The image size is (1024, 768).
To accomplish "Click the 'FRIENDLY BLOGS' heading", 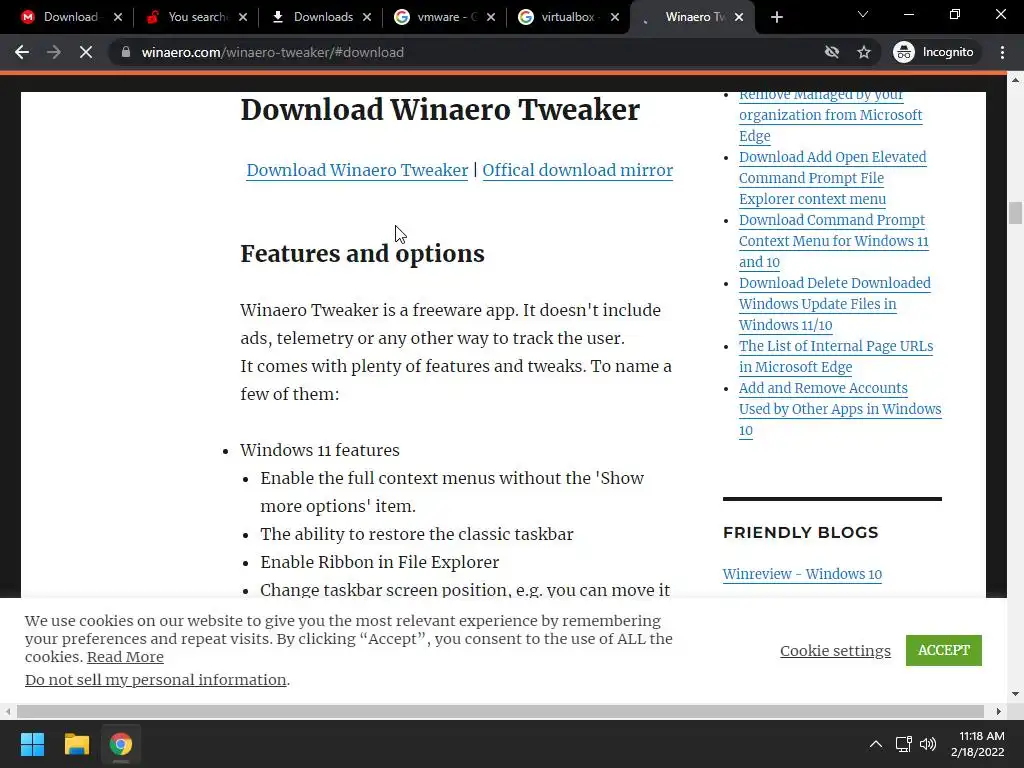I will [801, 532].
